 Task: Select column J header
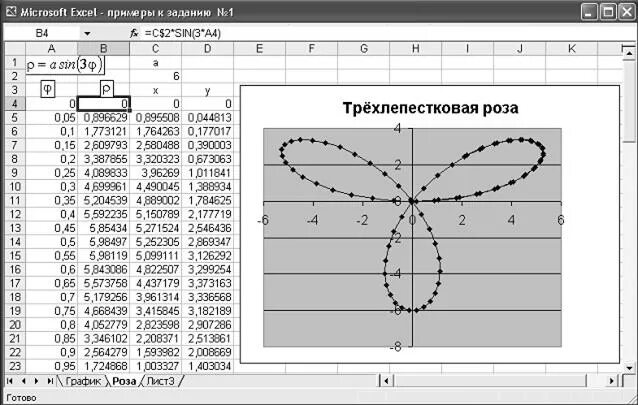tap(520, 49)
